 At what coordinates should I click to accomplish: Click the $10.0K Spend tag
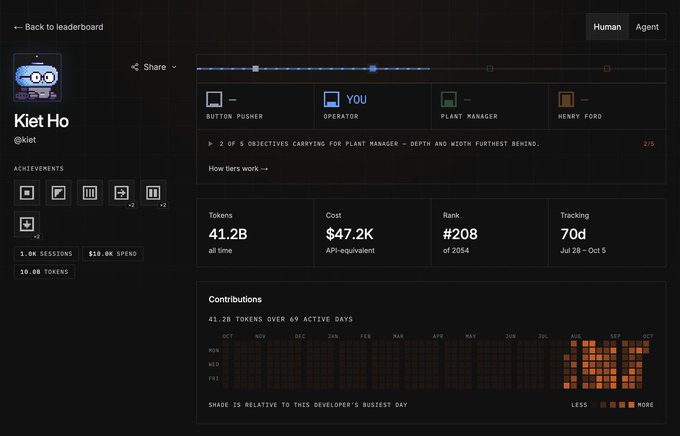pyautogui.click(x=113, y=254)
